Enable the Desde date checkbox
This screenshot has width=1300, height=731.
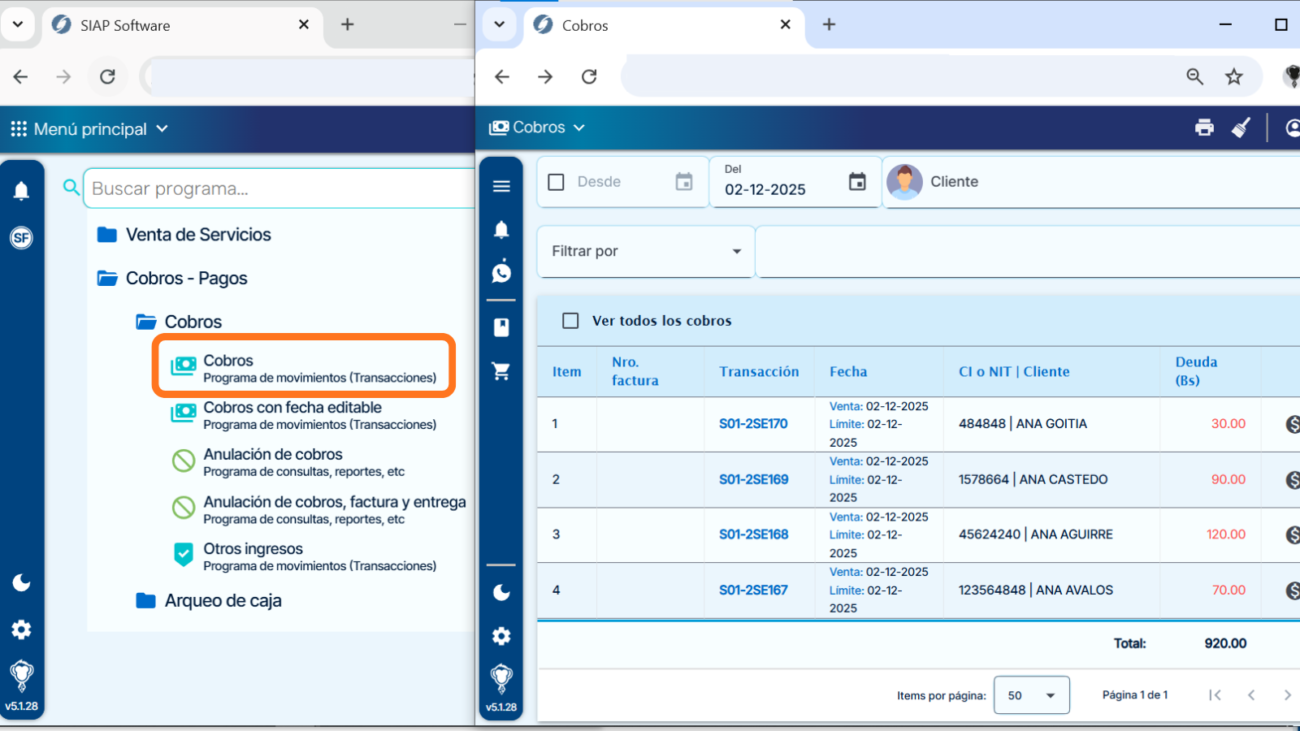point(556,182)
